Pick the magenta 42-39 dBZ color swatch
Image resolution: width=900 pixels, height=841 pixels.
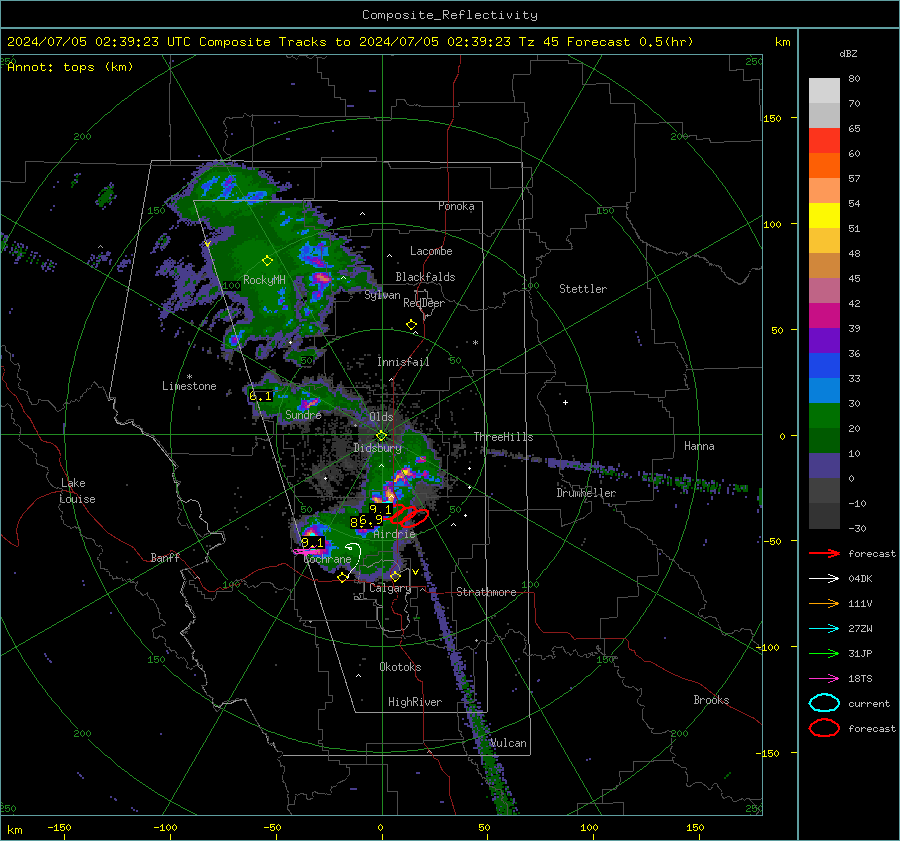point(824,316)
